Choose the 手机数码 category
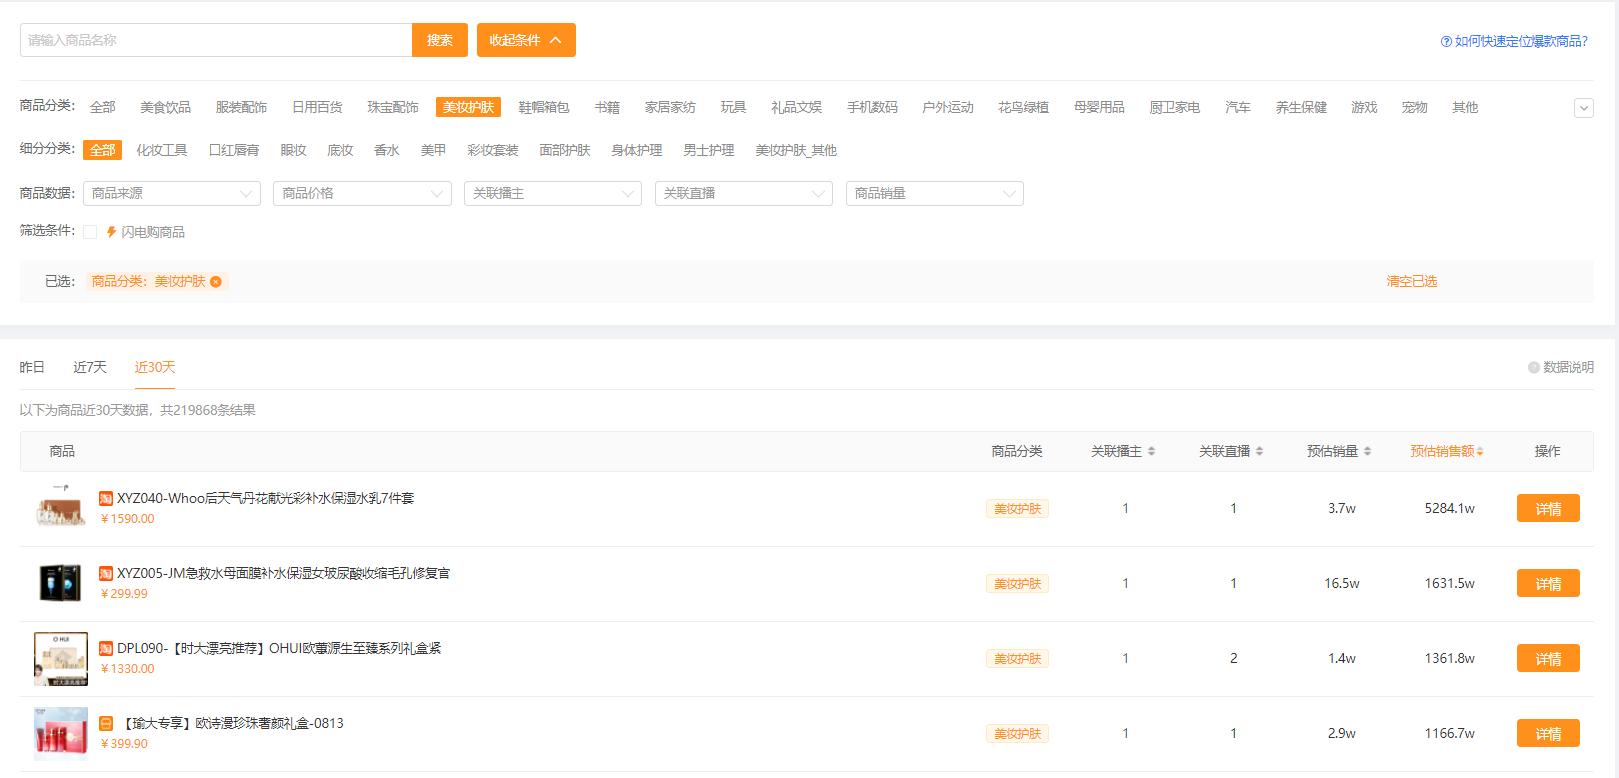 [x=872, y=107]
